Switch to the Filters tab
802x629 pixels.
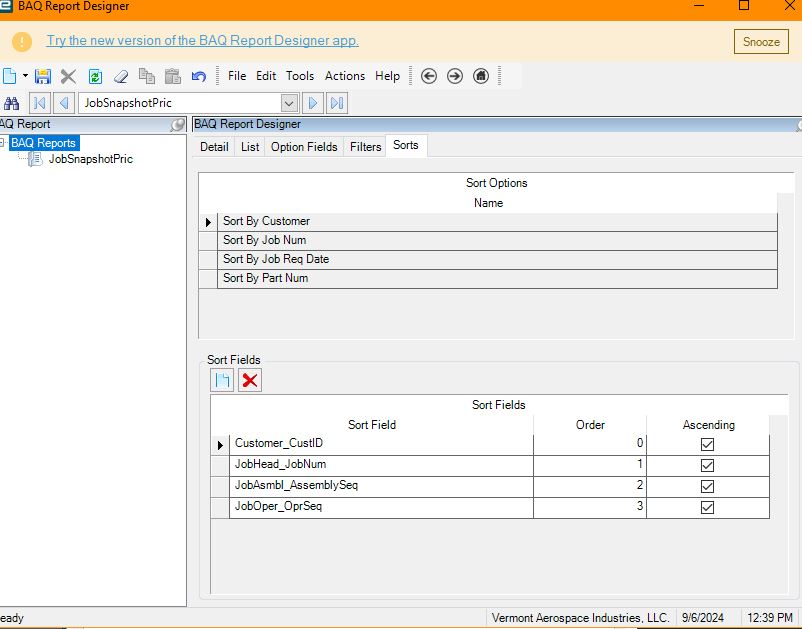pos(365,147)
